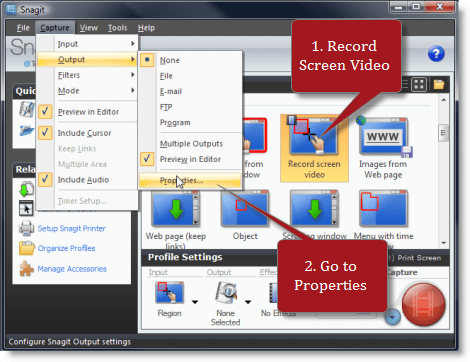Click the profiles list scroll down arrow
This screenshot has width=470, height=362.
tap(444, 243)
